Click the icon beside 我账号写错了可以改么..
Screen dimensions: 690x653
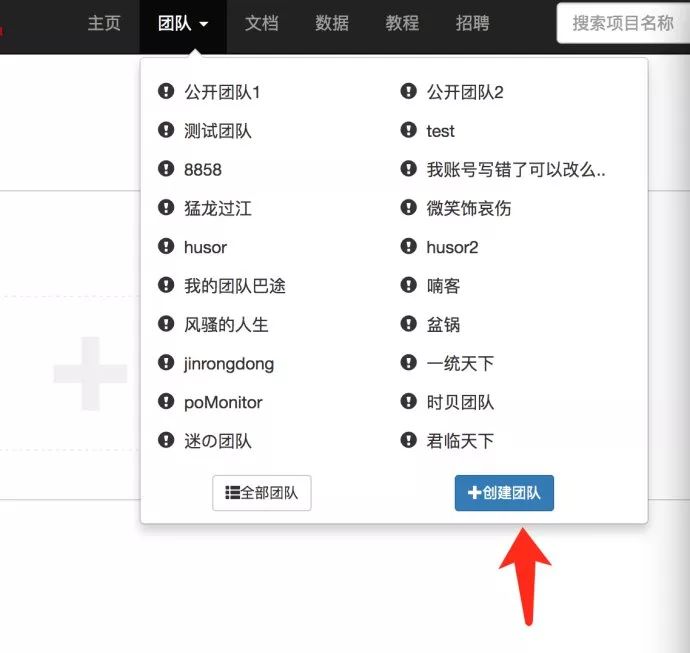[x=408, y=169]
